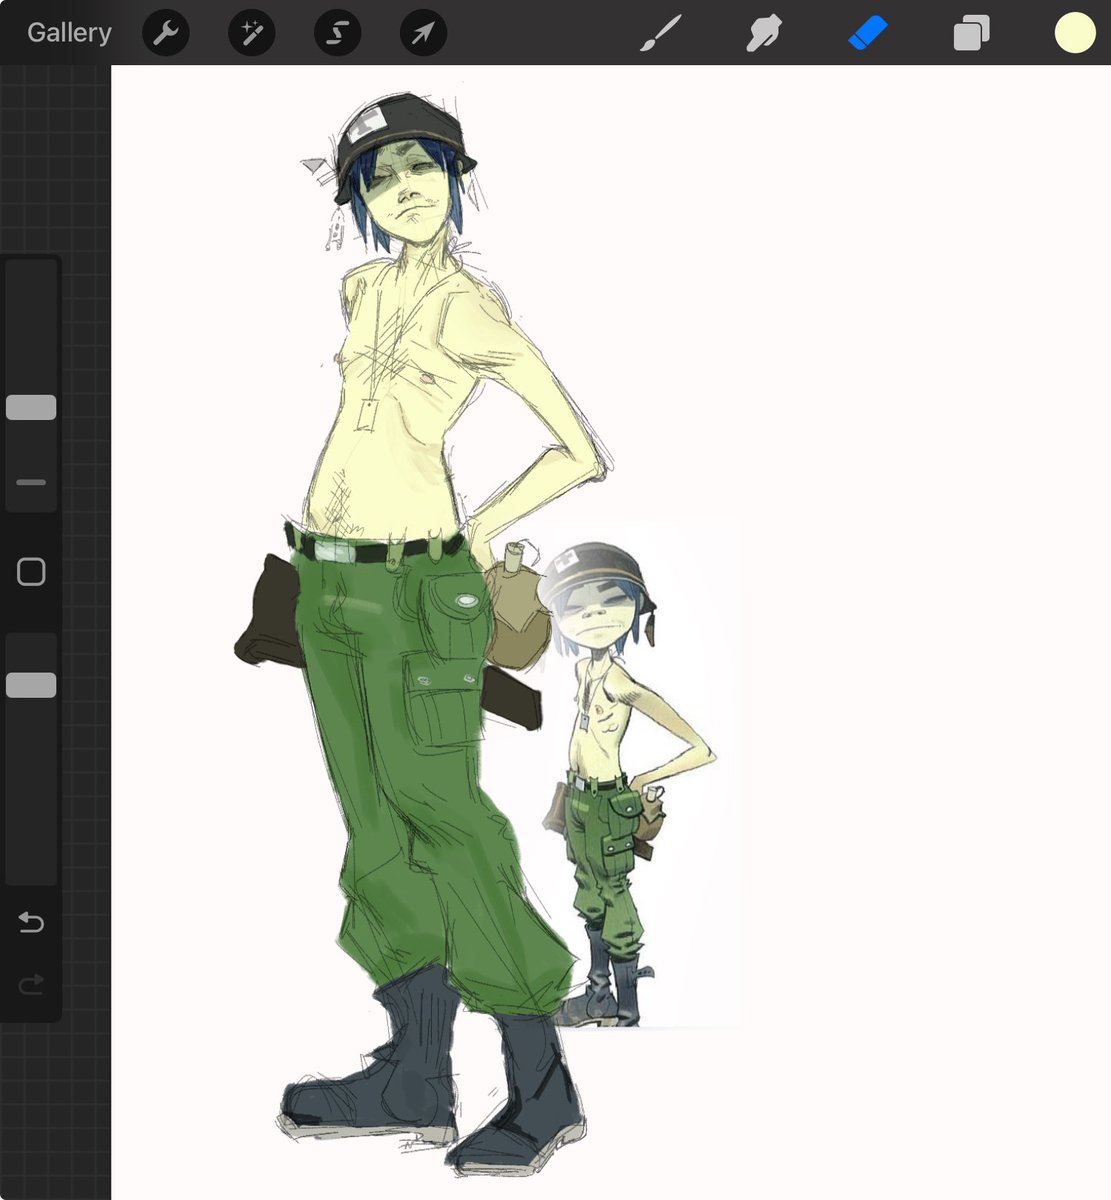Undo the last stroke

tap(31, 922)
